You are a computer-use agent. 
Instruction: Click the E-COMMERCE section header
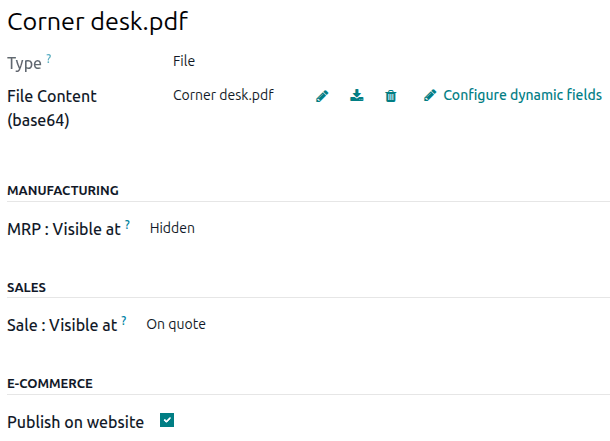coord(50,383)
